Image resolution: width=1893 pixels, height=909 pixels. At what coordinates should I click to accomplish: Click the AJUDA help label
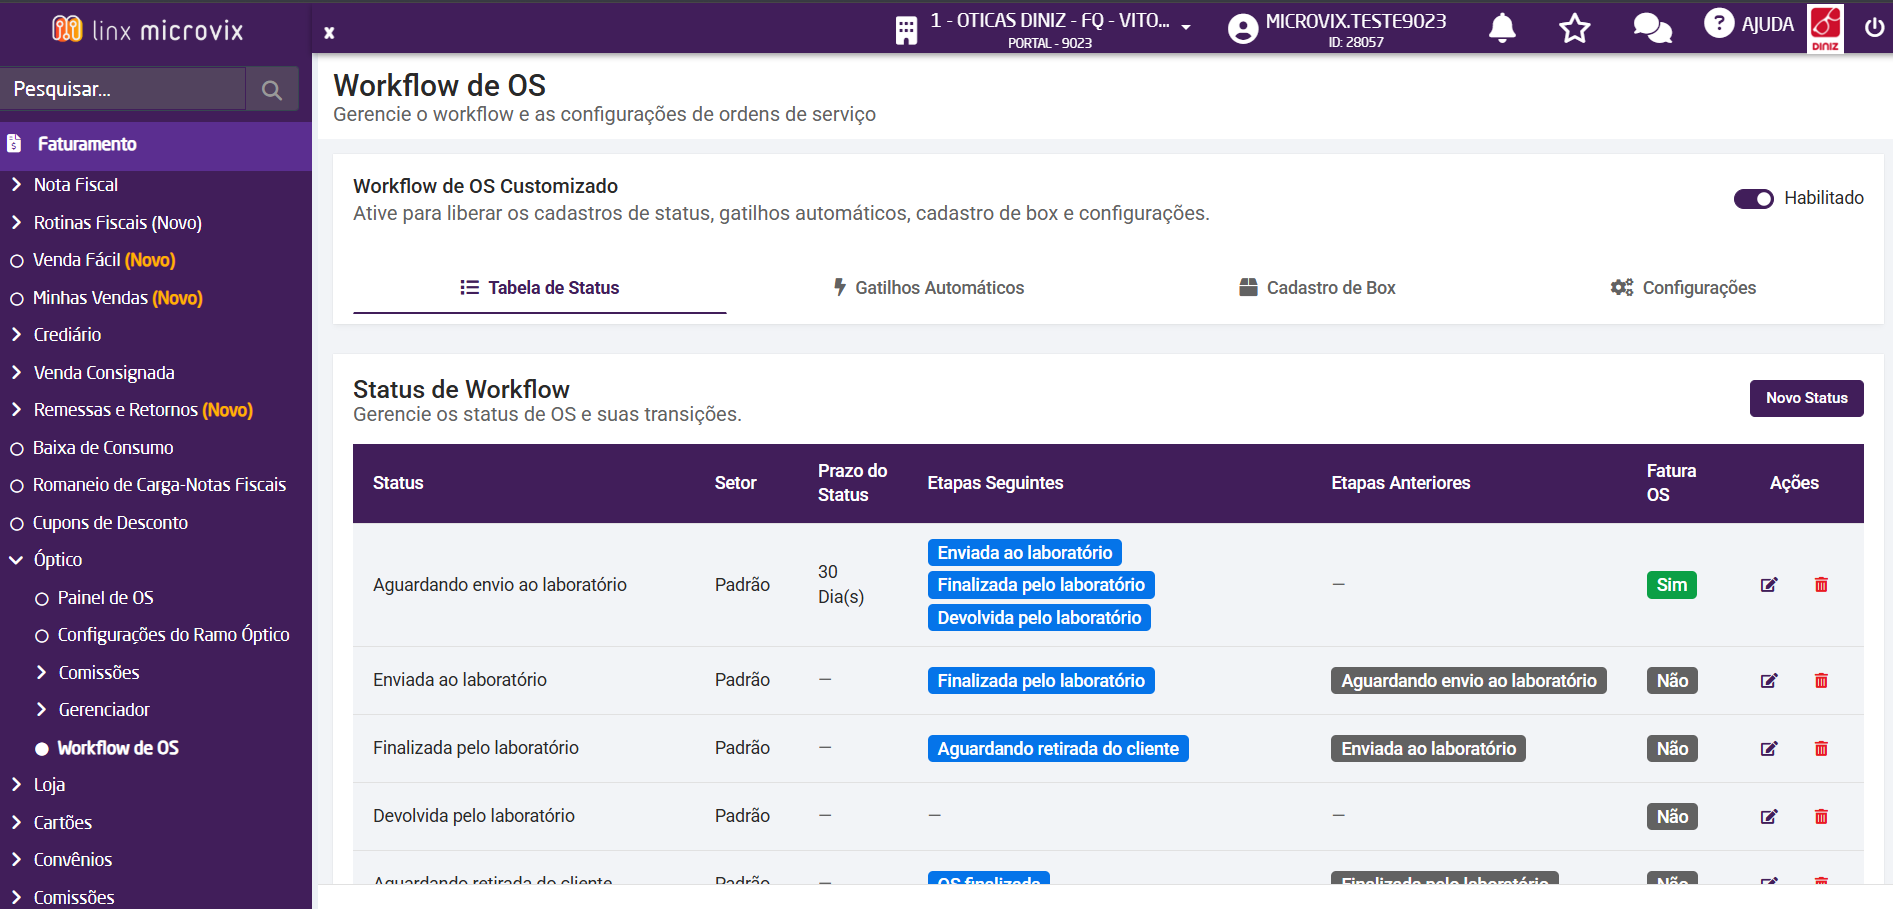[1768, 25]
